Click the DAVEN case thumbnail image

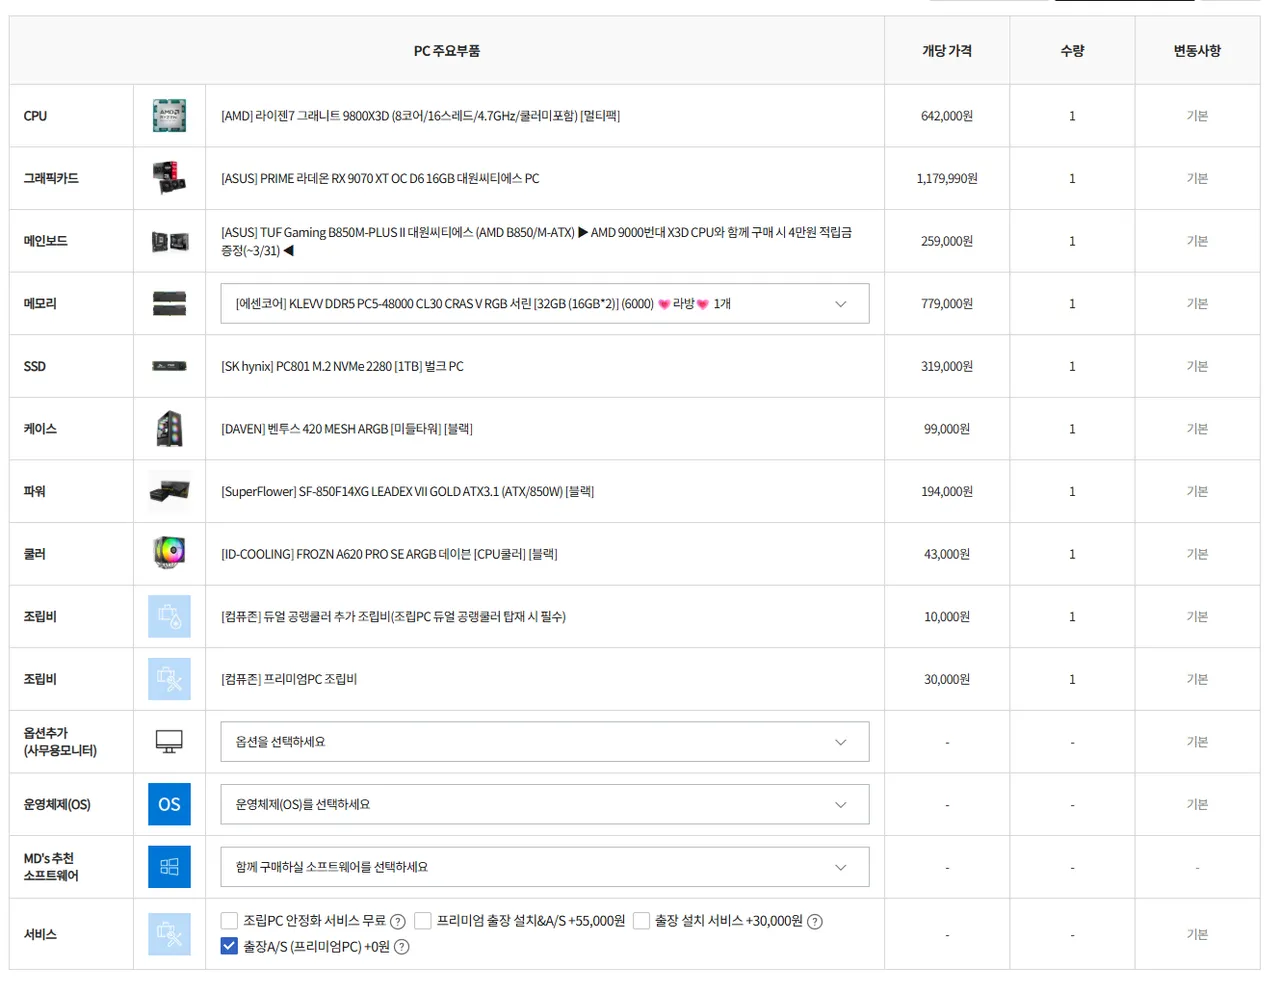169,429
